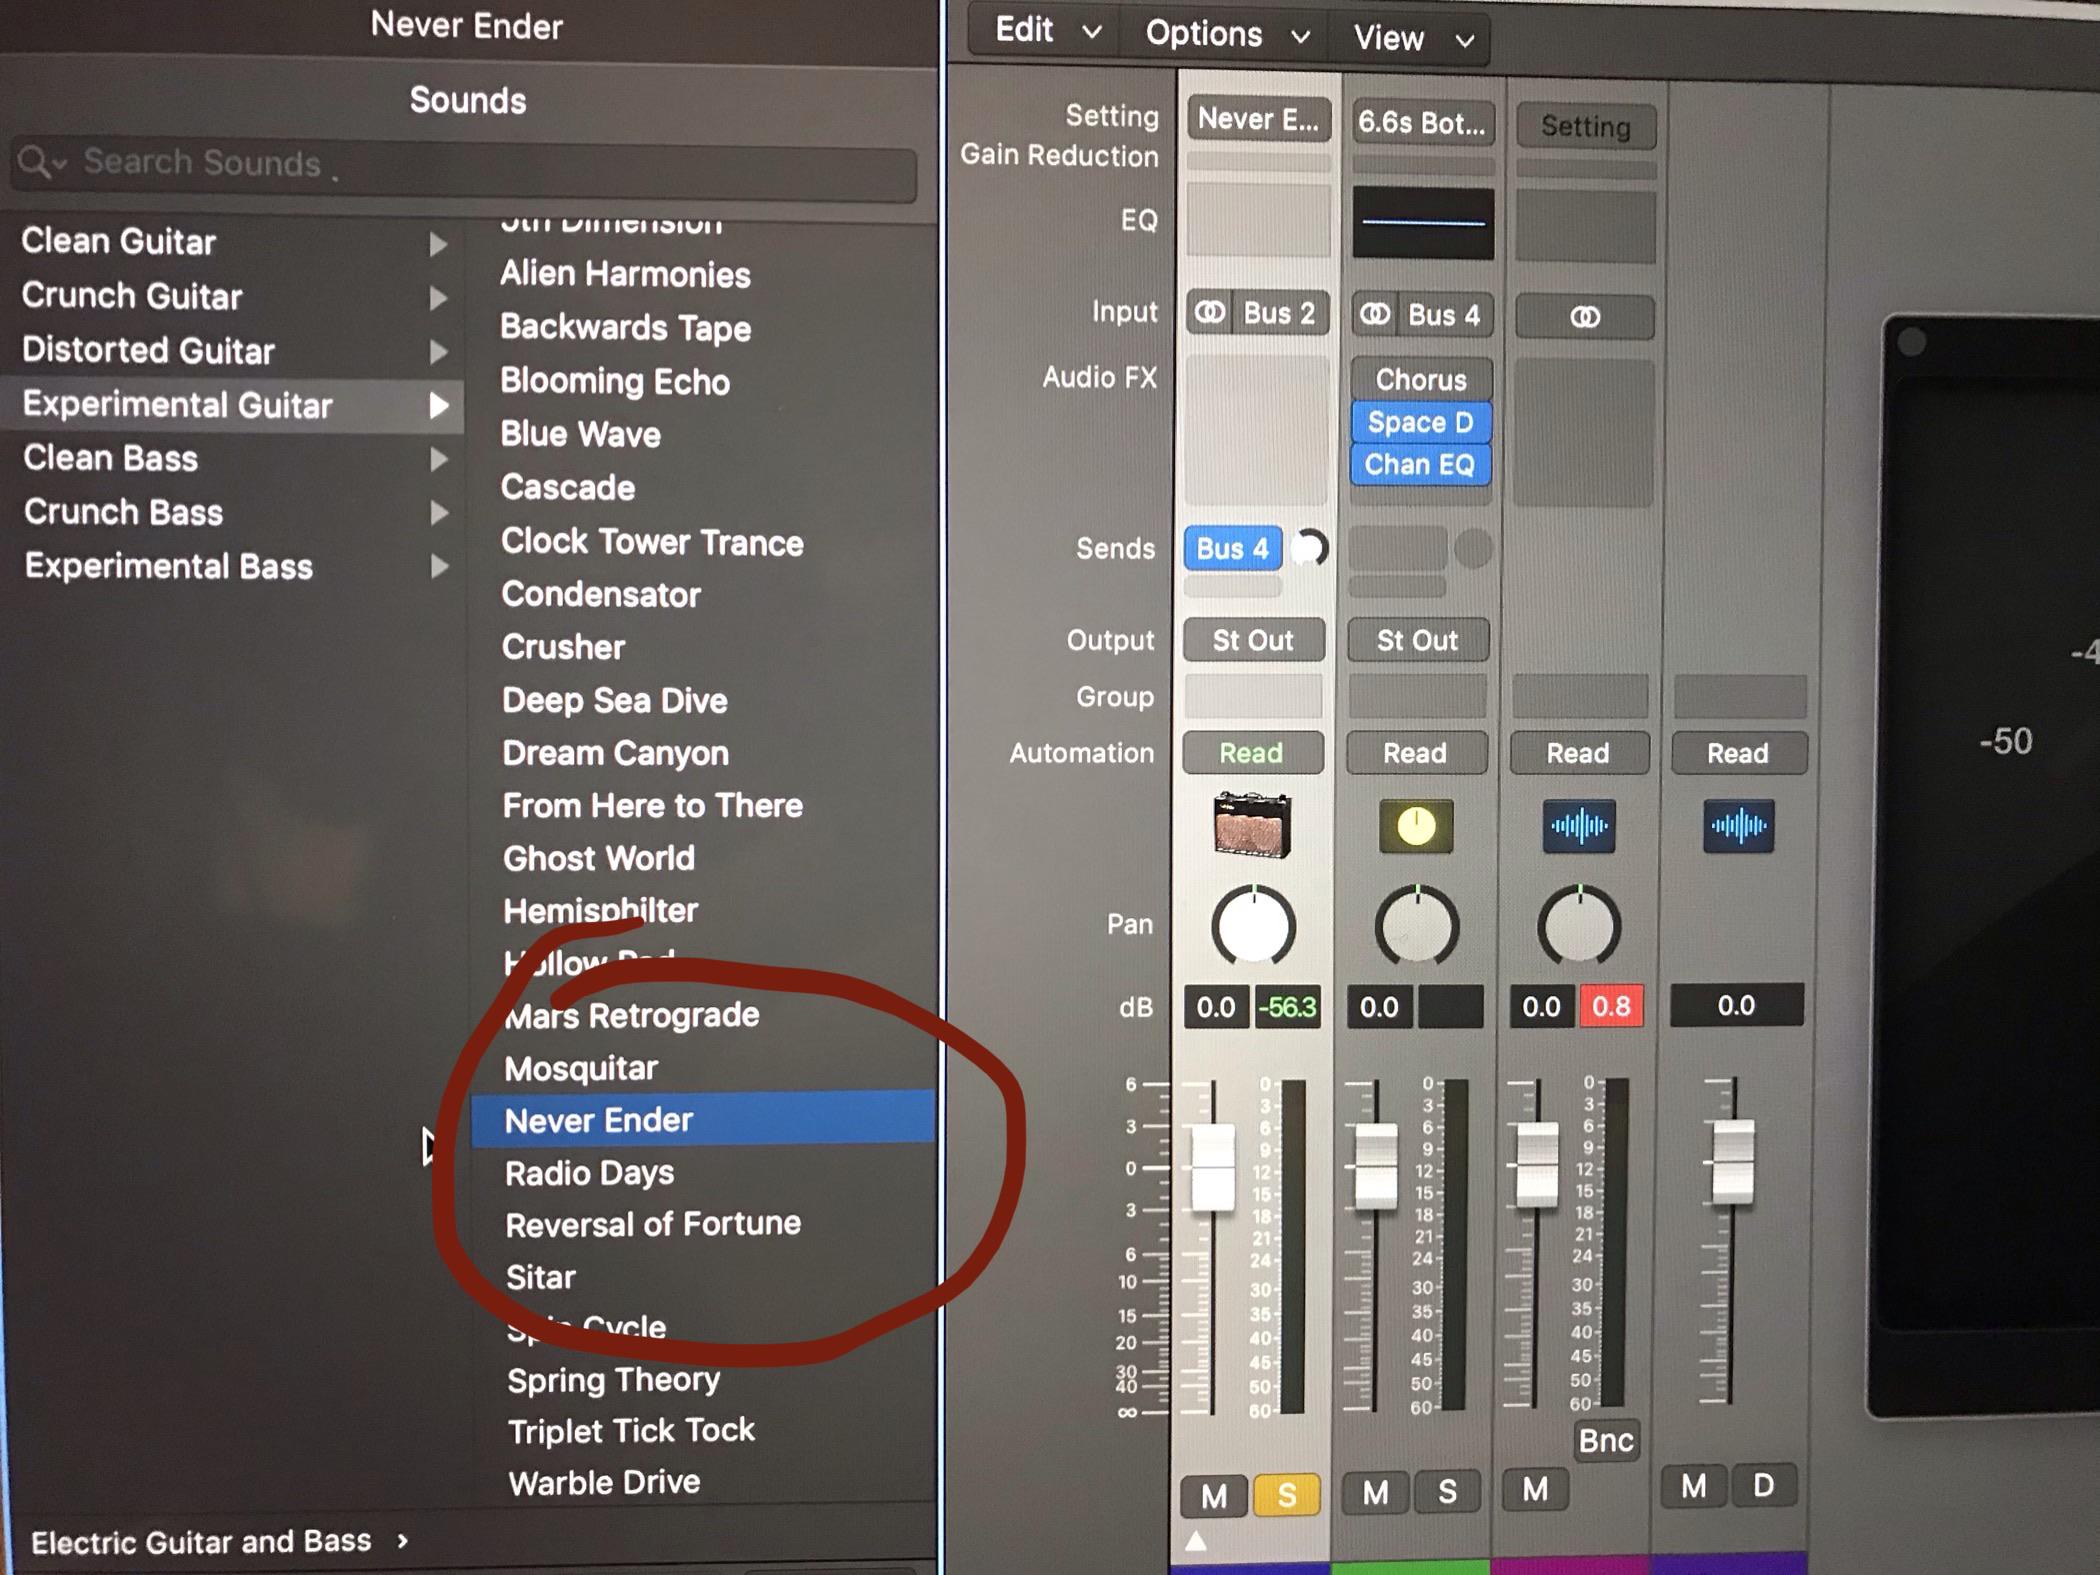This screenshot has width=2100, height=1575.
Task: Toggle the Chan EQ plugin on the aux strip
Action: pos(1420,465)
